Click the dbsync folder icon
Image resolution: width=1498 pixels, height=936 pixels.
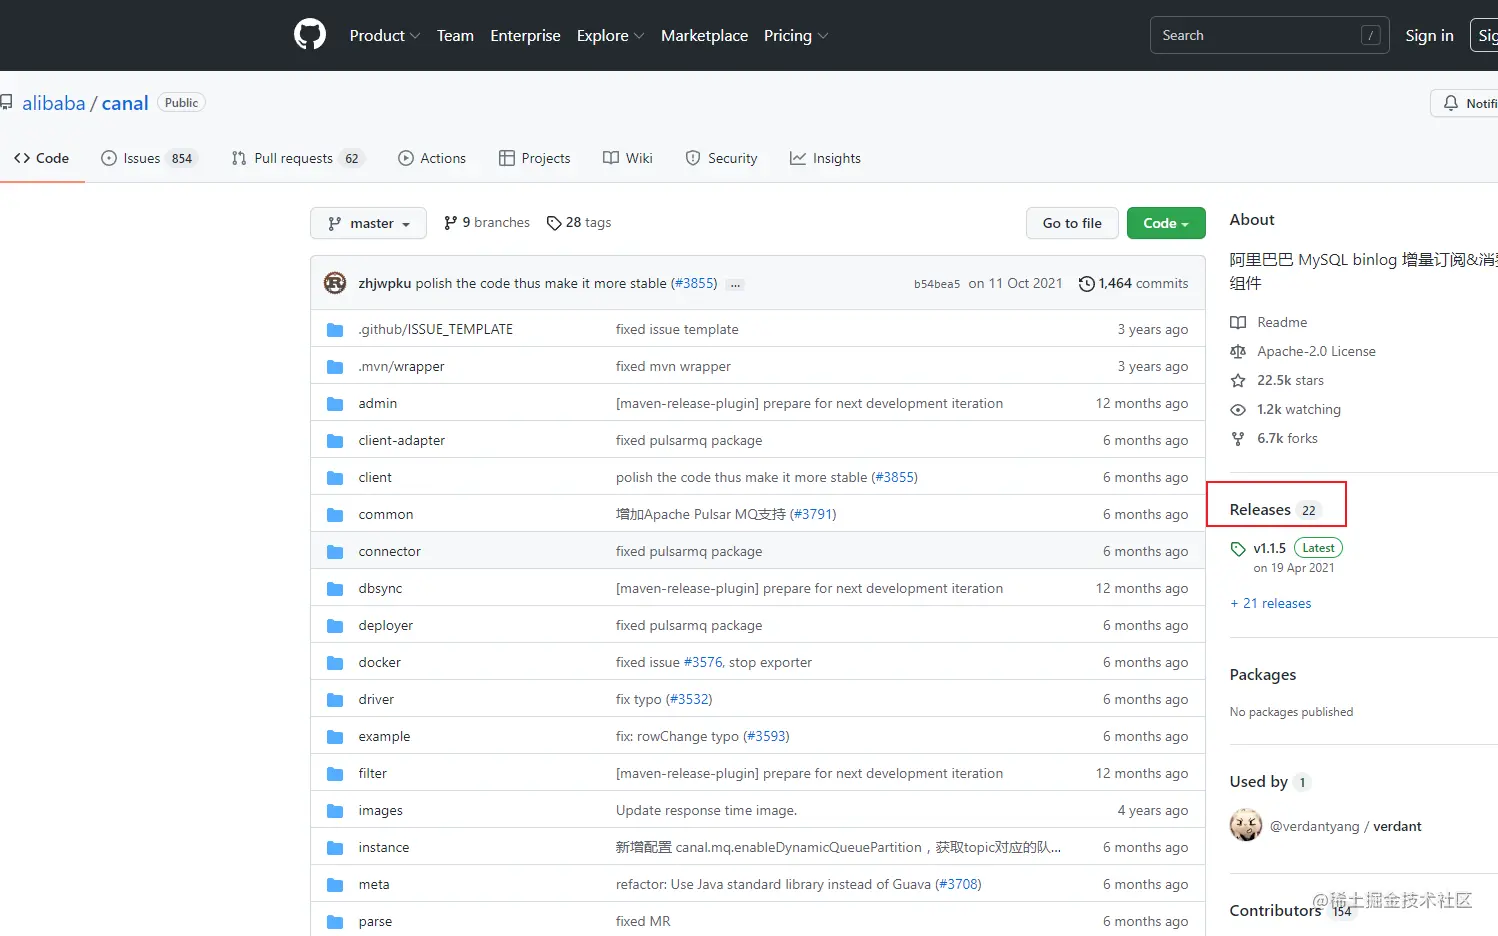point(335,589)
